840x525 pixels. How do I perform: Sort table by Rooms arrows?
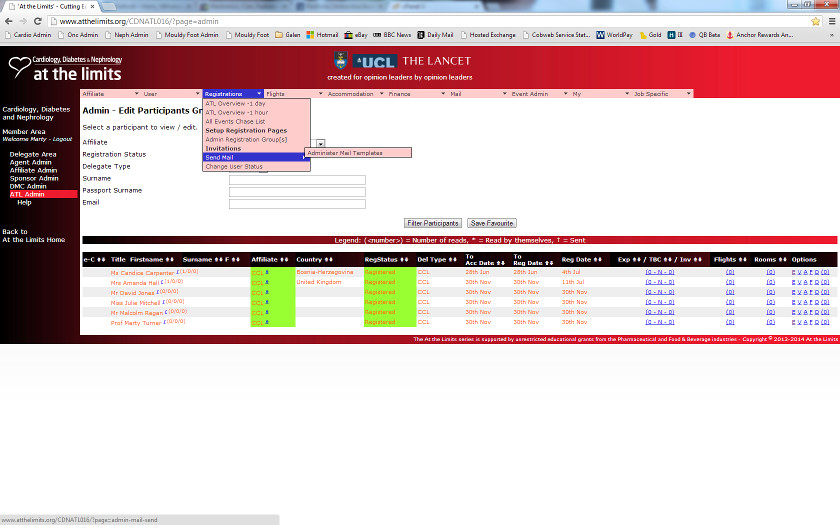783,260
